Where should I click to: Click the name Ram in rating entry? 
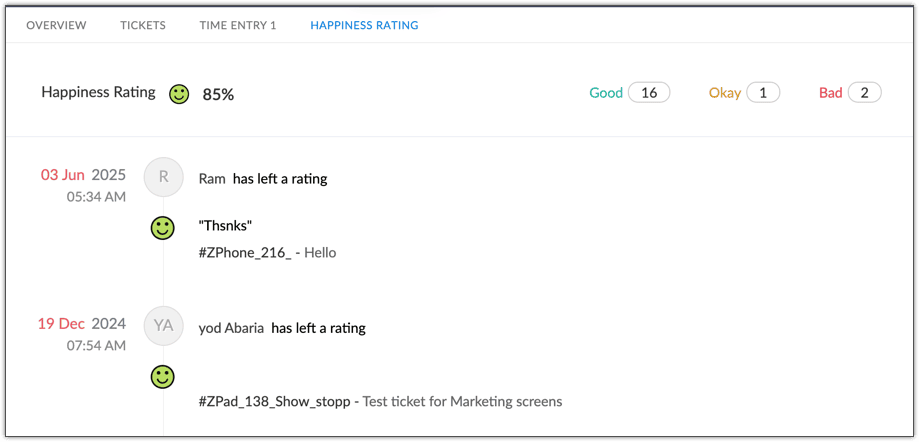[x=212, y=179]
